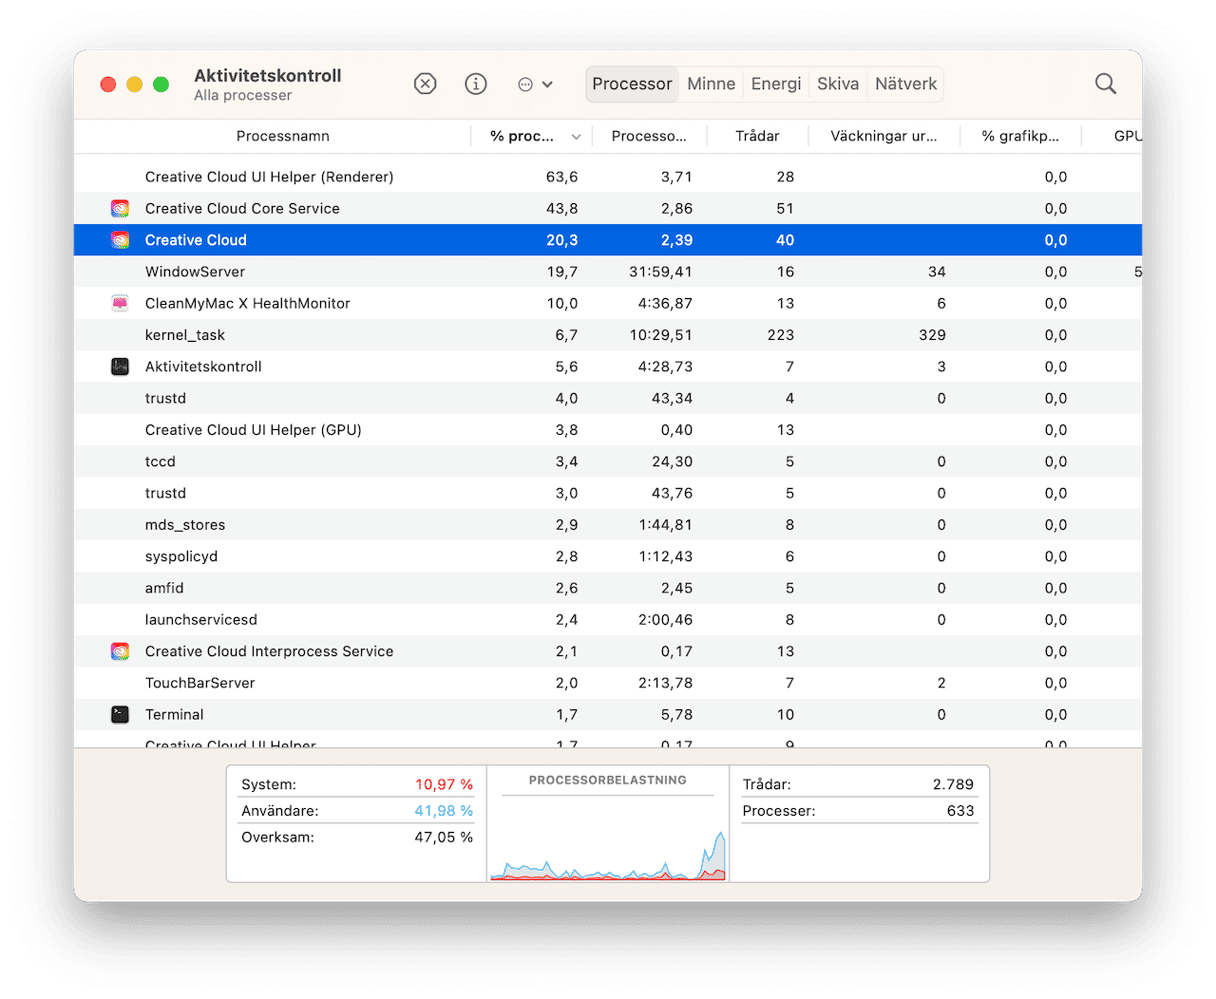Click the Creative Cloud Interprocess Service icon
This screenshot has width=1216, height=999.
(x=120, y=651)
